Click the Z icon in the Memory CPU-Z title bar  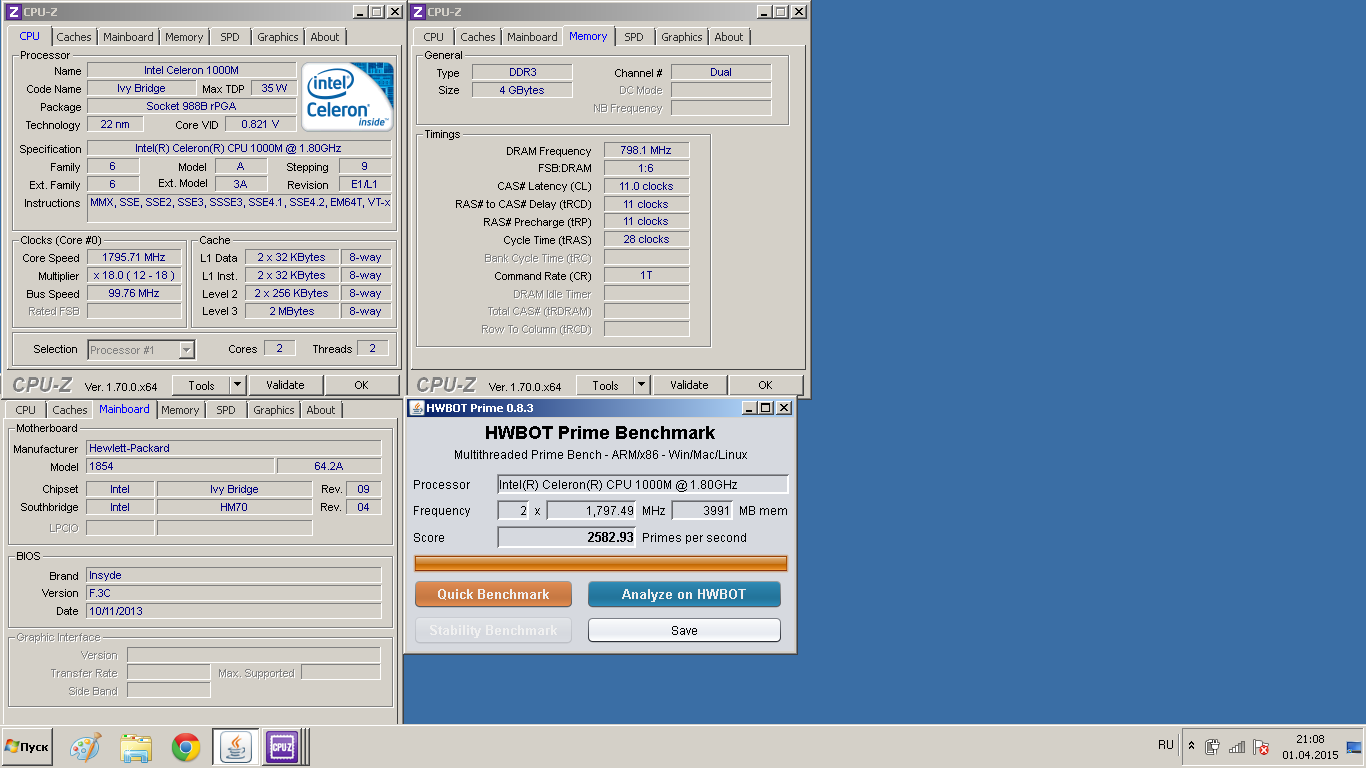click(x=417, y=12)
